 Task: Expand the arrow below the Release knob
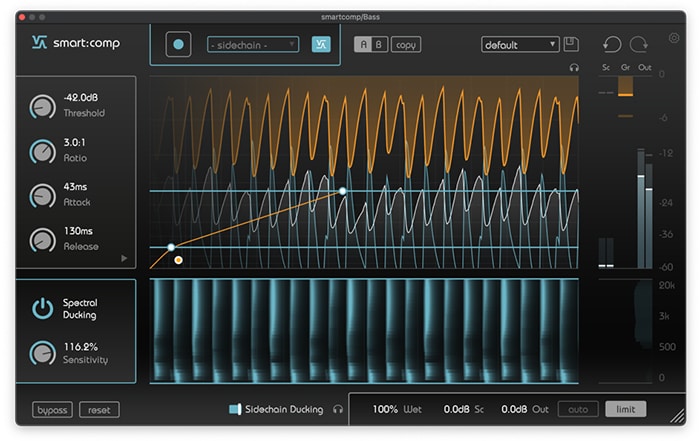(x=125, y=258)
